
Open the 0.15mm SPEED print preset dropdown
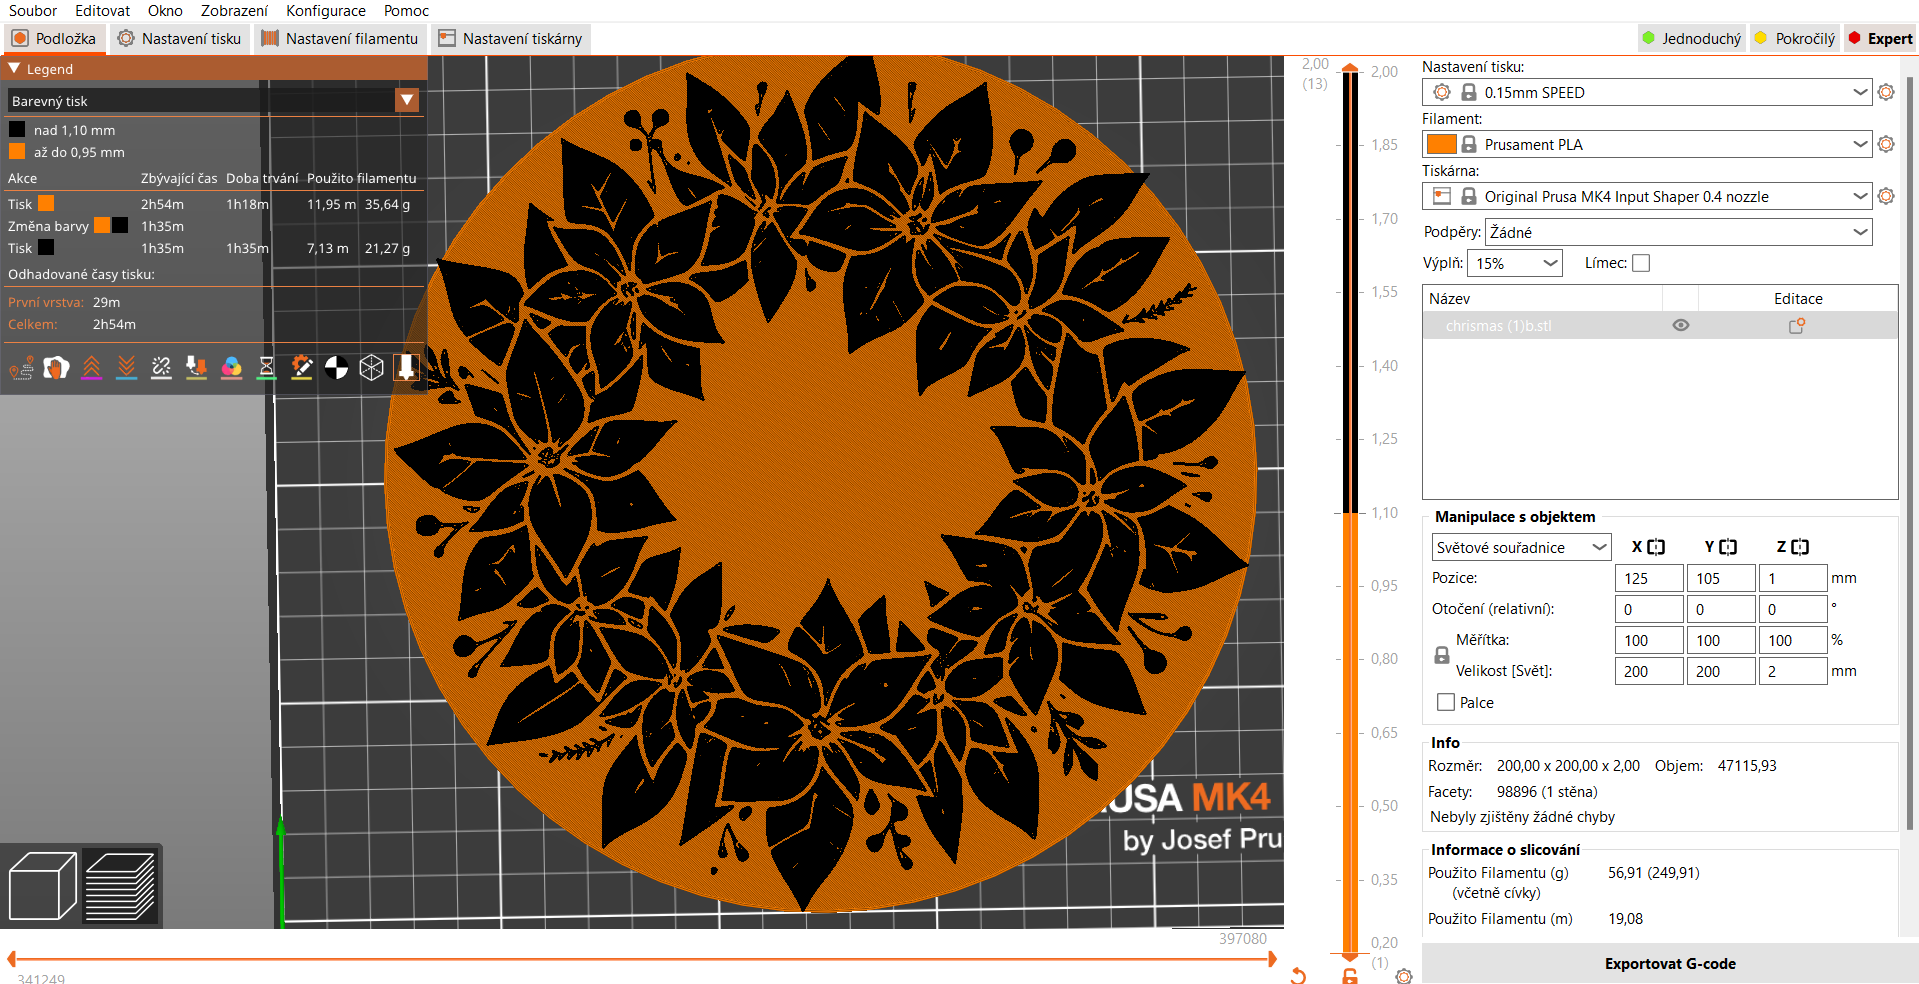coord(1646,92)
